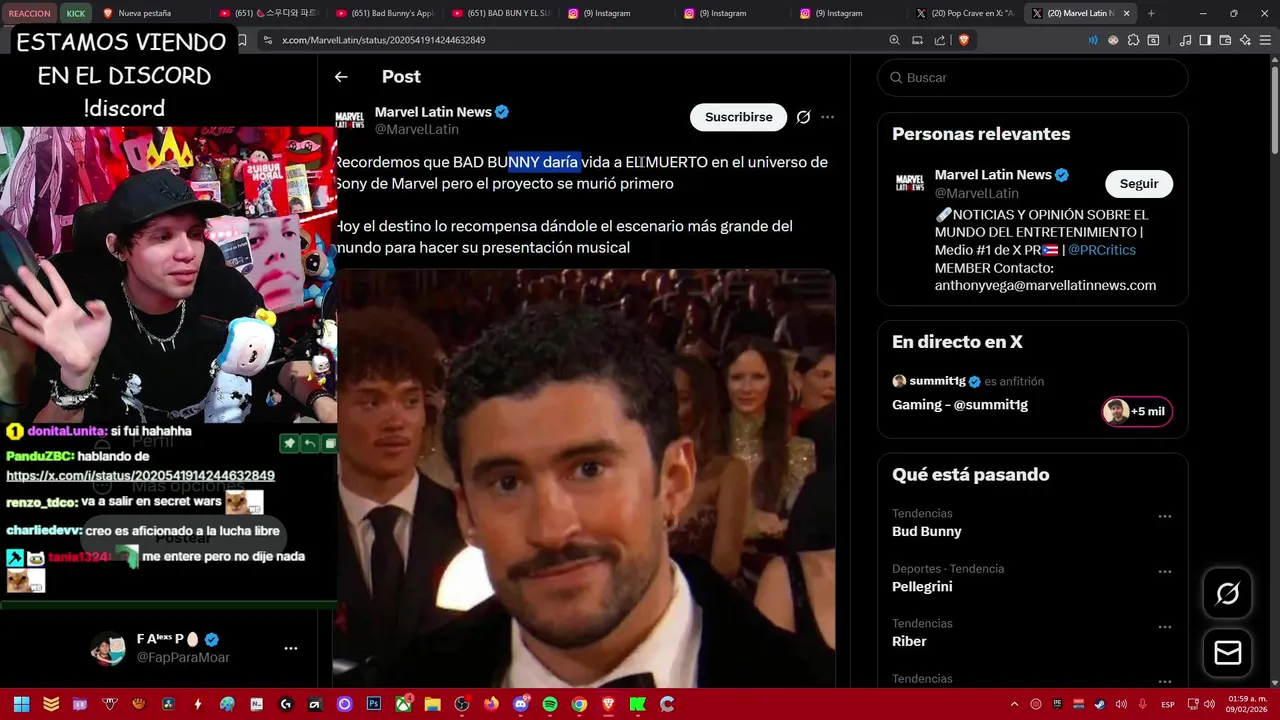Open the Kick app on the taskbar
Viewport: 1280px width, 720px height.
pyautogui.click(x=637, y=704)
